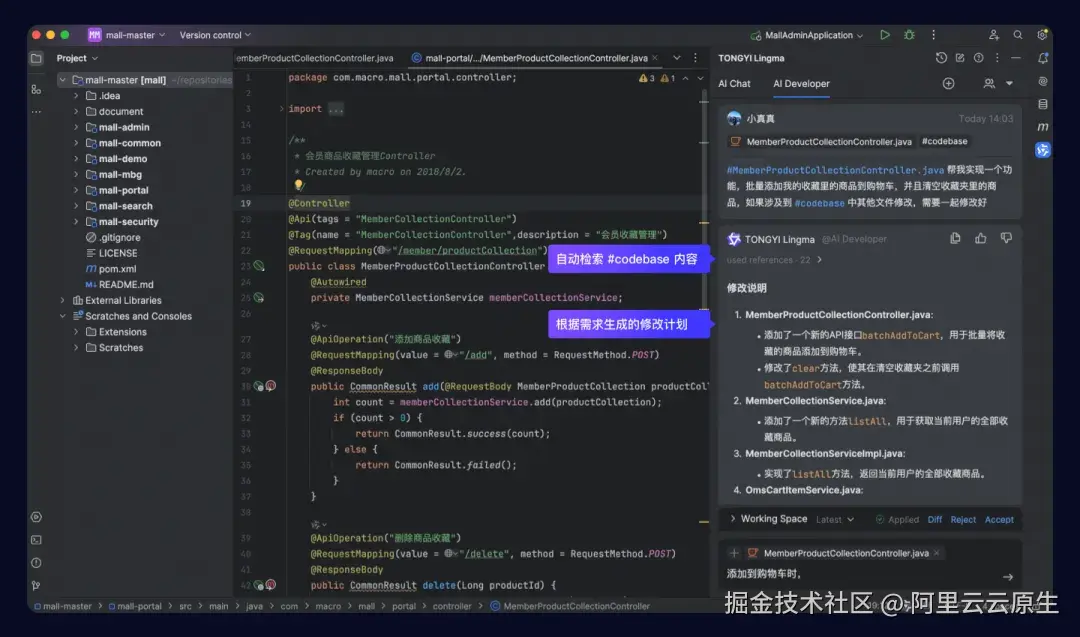Show hidden editor tabs dropdown
The width and height of the screenshot is (1080, 637).
tap(676, 58)
